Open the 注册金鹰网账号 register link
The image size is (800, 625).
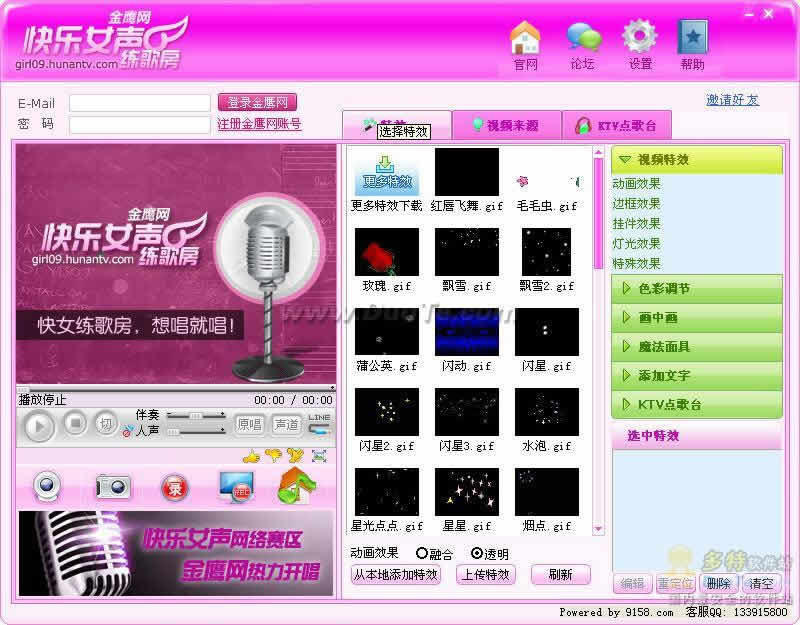click(x=259, y=123)
